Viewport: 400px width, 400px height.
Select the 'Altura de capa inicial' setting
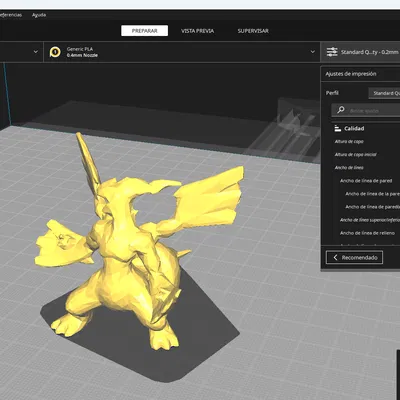(x=355, y=155)
